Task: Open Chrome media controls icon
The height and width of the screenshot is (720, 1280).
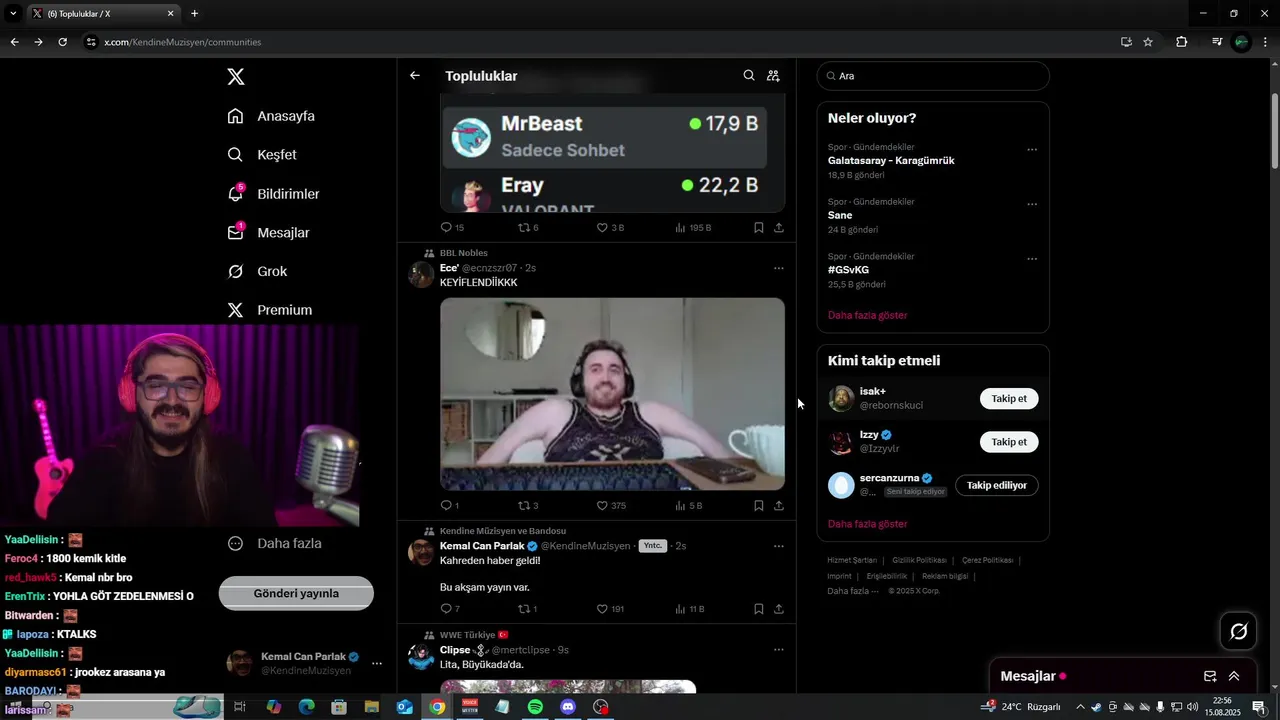Action: (1217, 42)
